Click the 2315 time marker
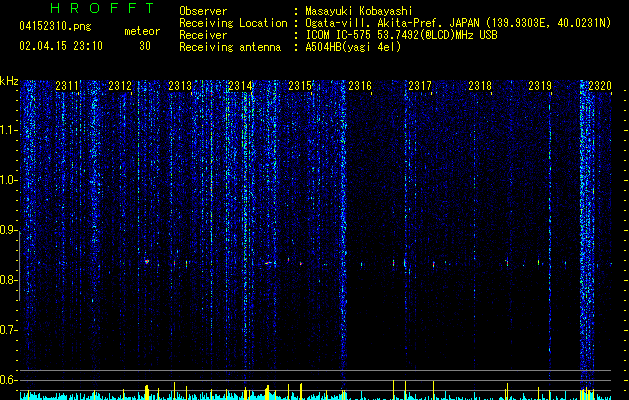The width and height of the screenshot is (629, 400). pyautogui.click(x=300, y=86)
